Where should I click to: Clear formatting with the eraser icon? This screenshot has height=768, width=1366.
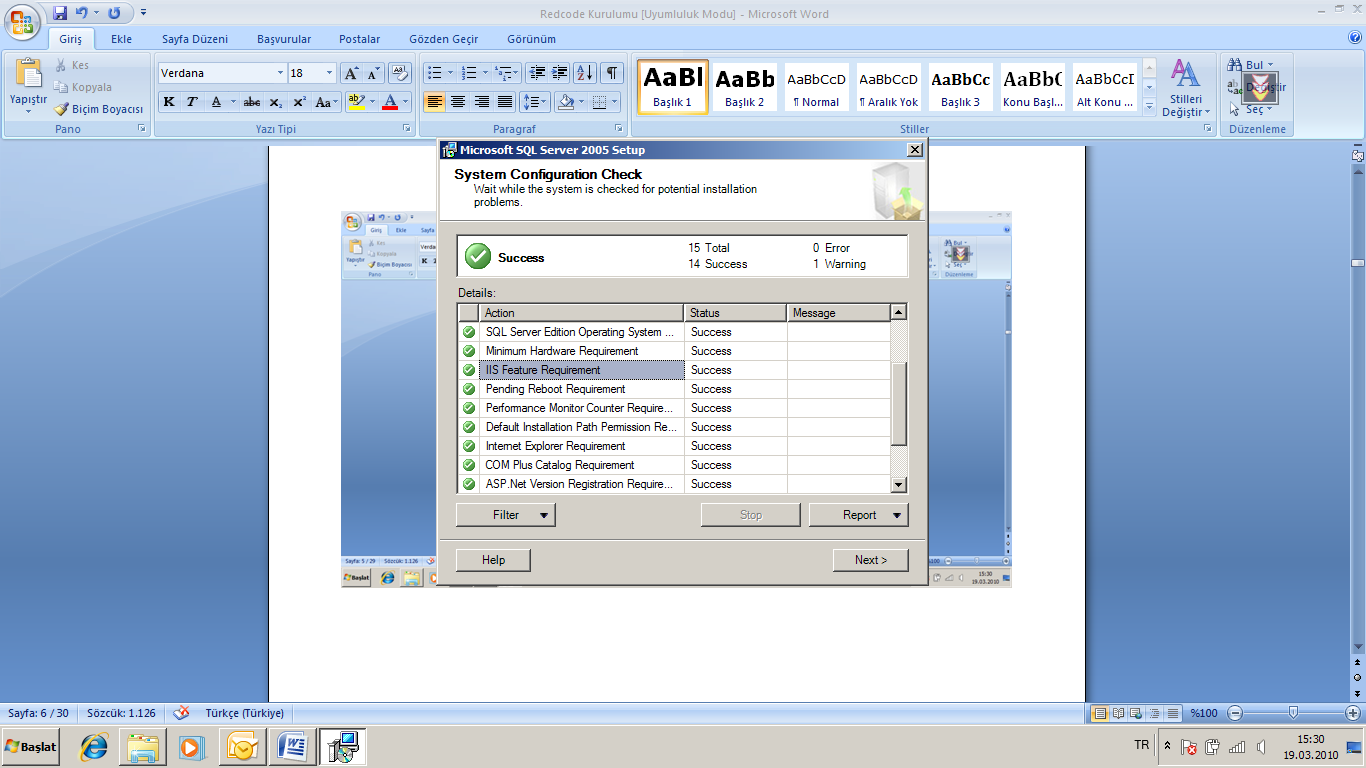pos(400,73)
